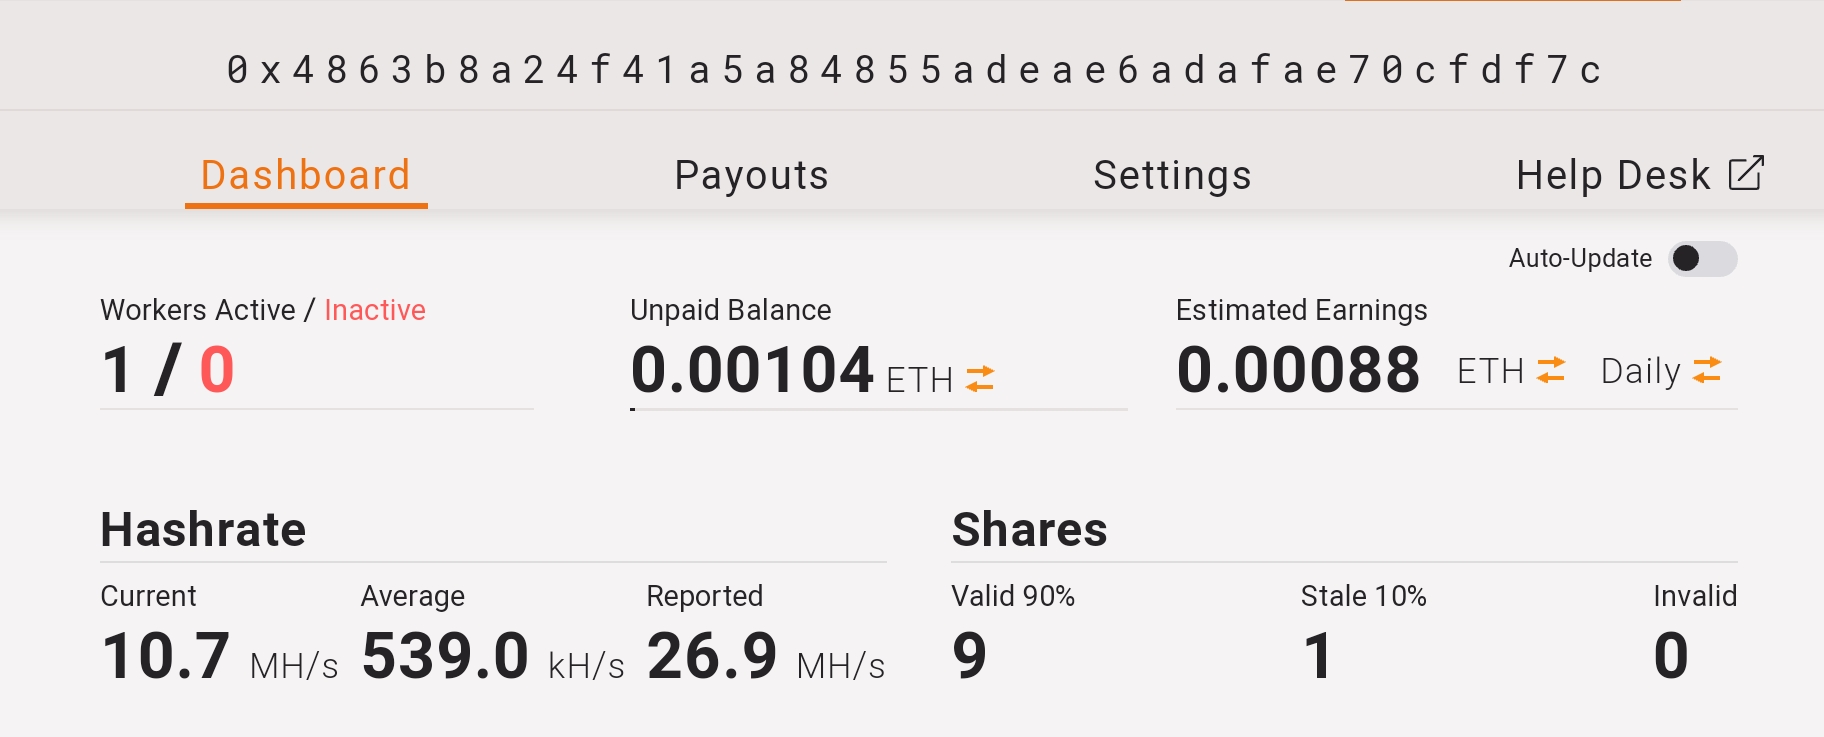
Task: Click the inactive workers count 0
Action: pyautogui.click(x=217, y=370)
